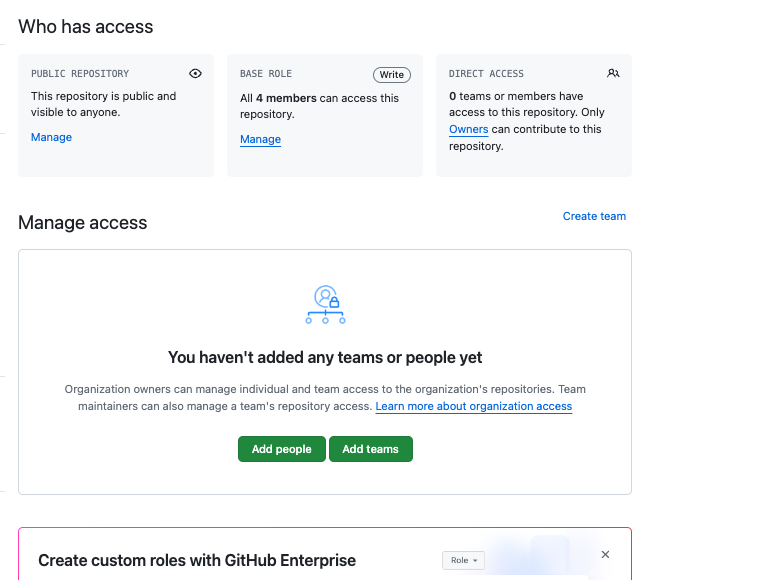
Task: Click the people icon in Direct Access card
Action: tap(613, 74)
